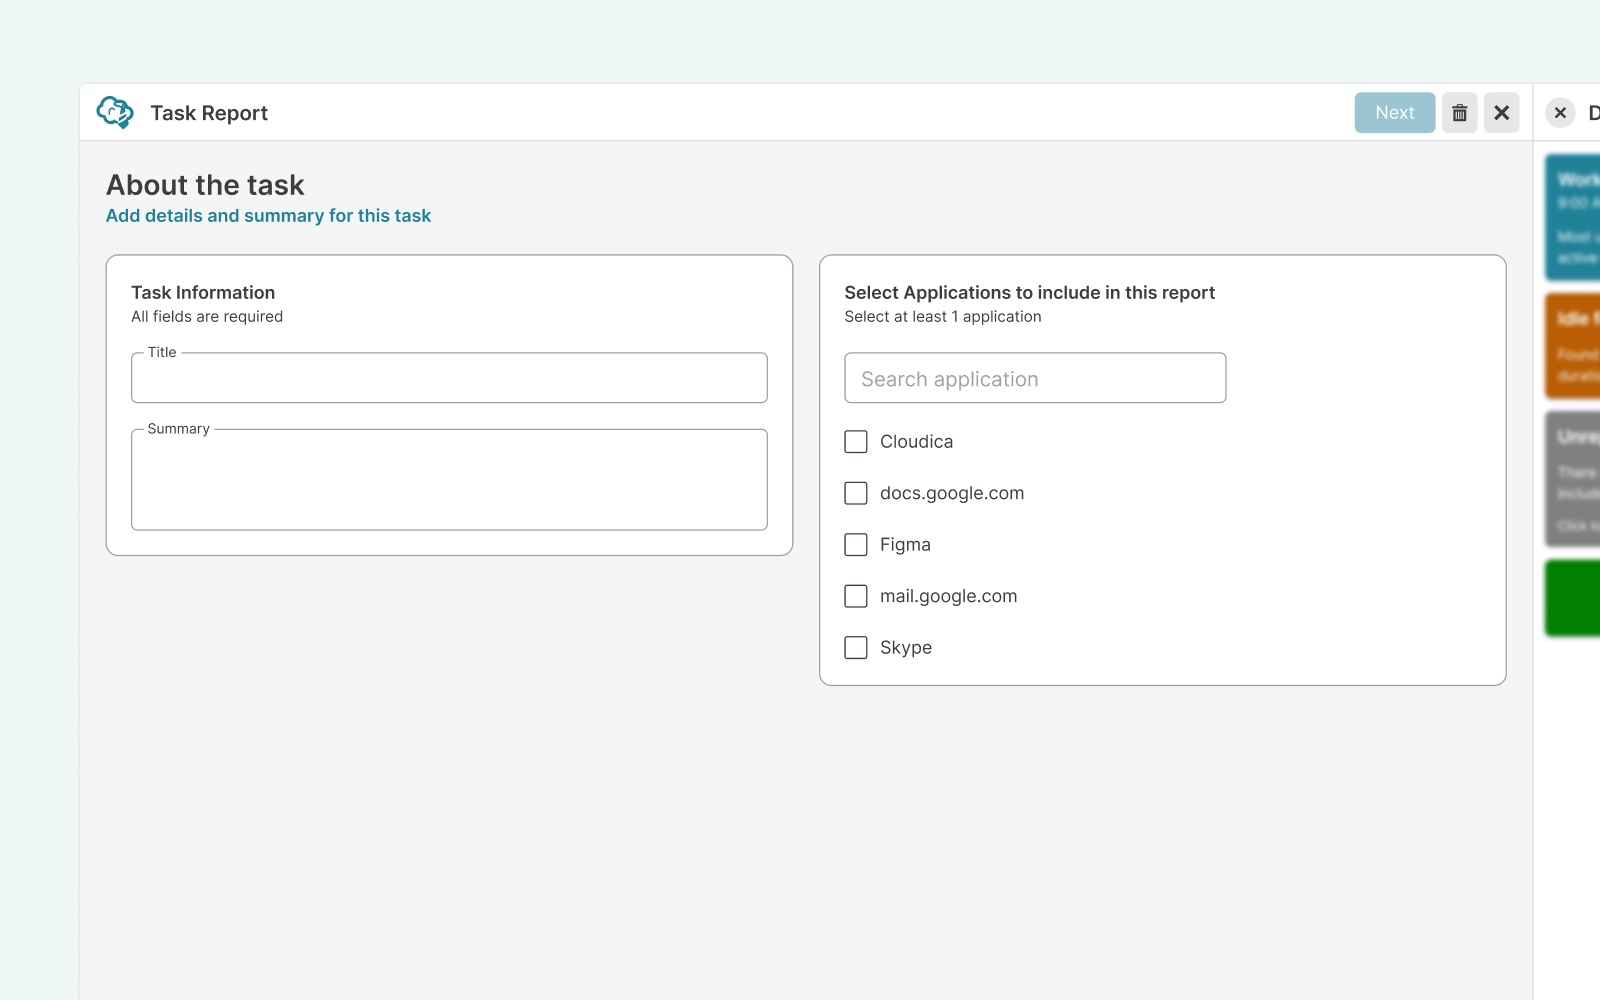This screenshot has height=1000, width=1600.
Task: Open the gray card in side panel
Action: tap(1573, 479)
